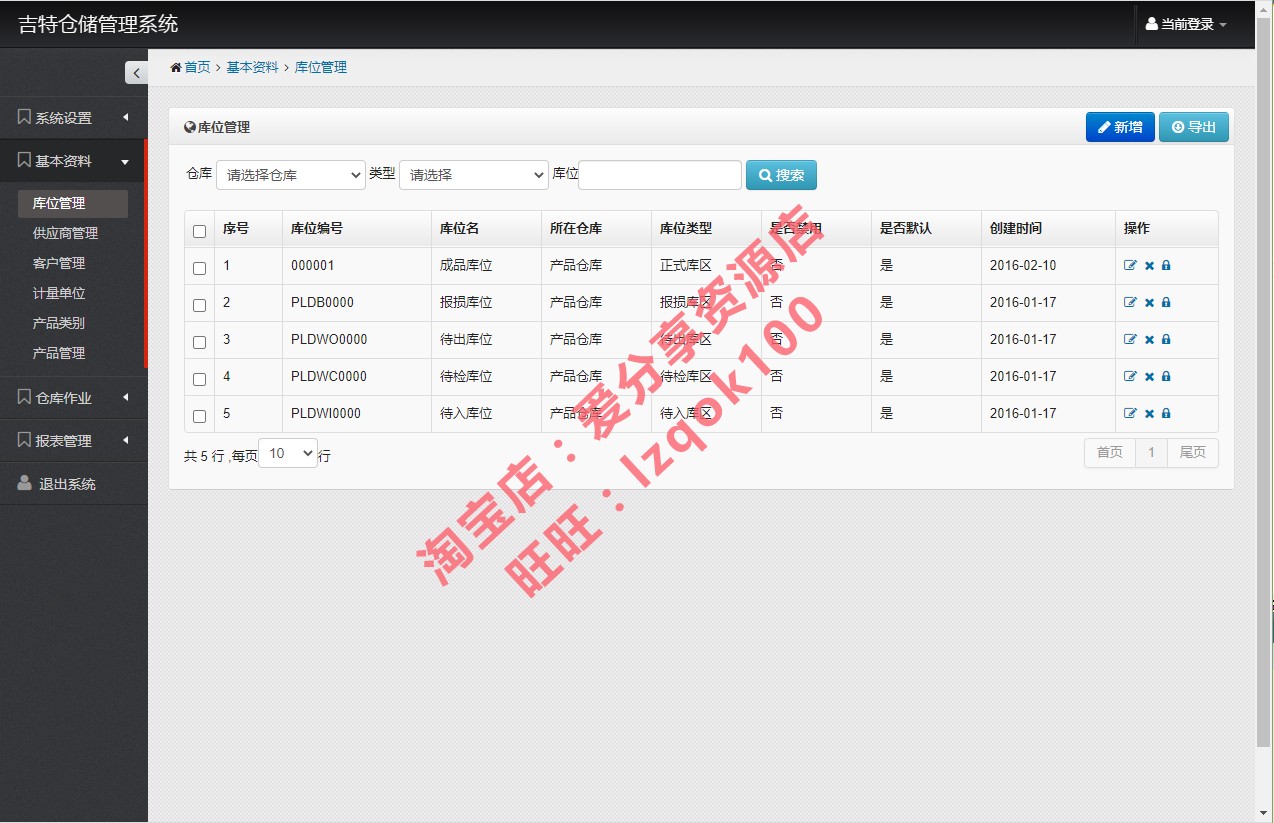Image resolution: width=1274 pixels, height=823 pixels.
Task: Check the checkbox for row PLDWI0000
Action: (199, 416)
